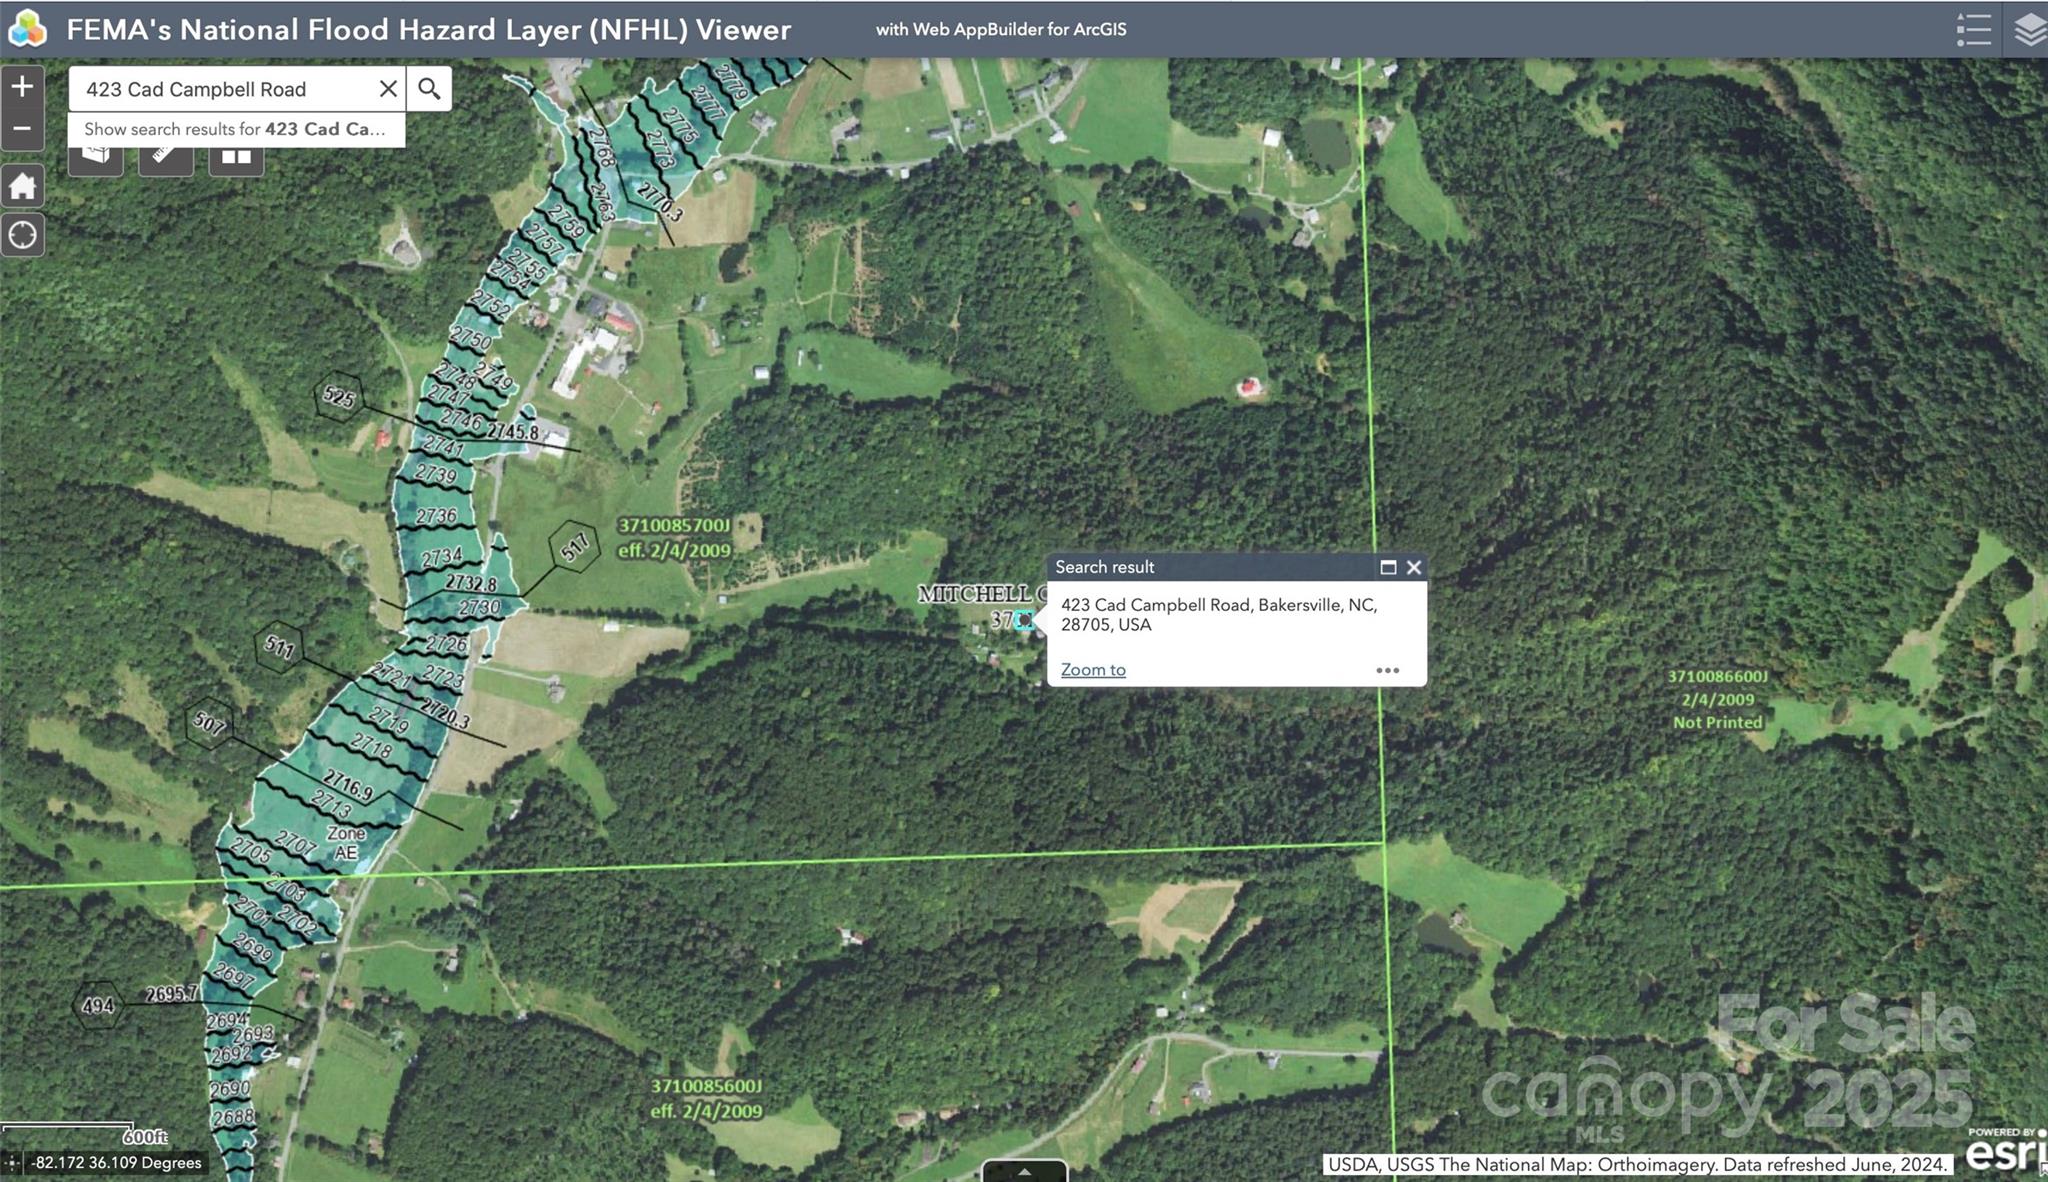Zoom in with the plus button
The height and width of the screenshot is (1182, 2048).
pos(22,87)
